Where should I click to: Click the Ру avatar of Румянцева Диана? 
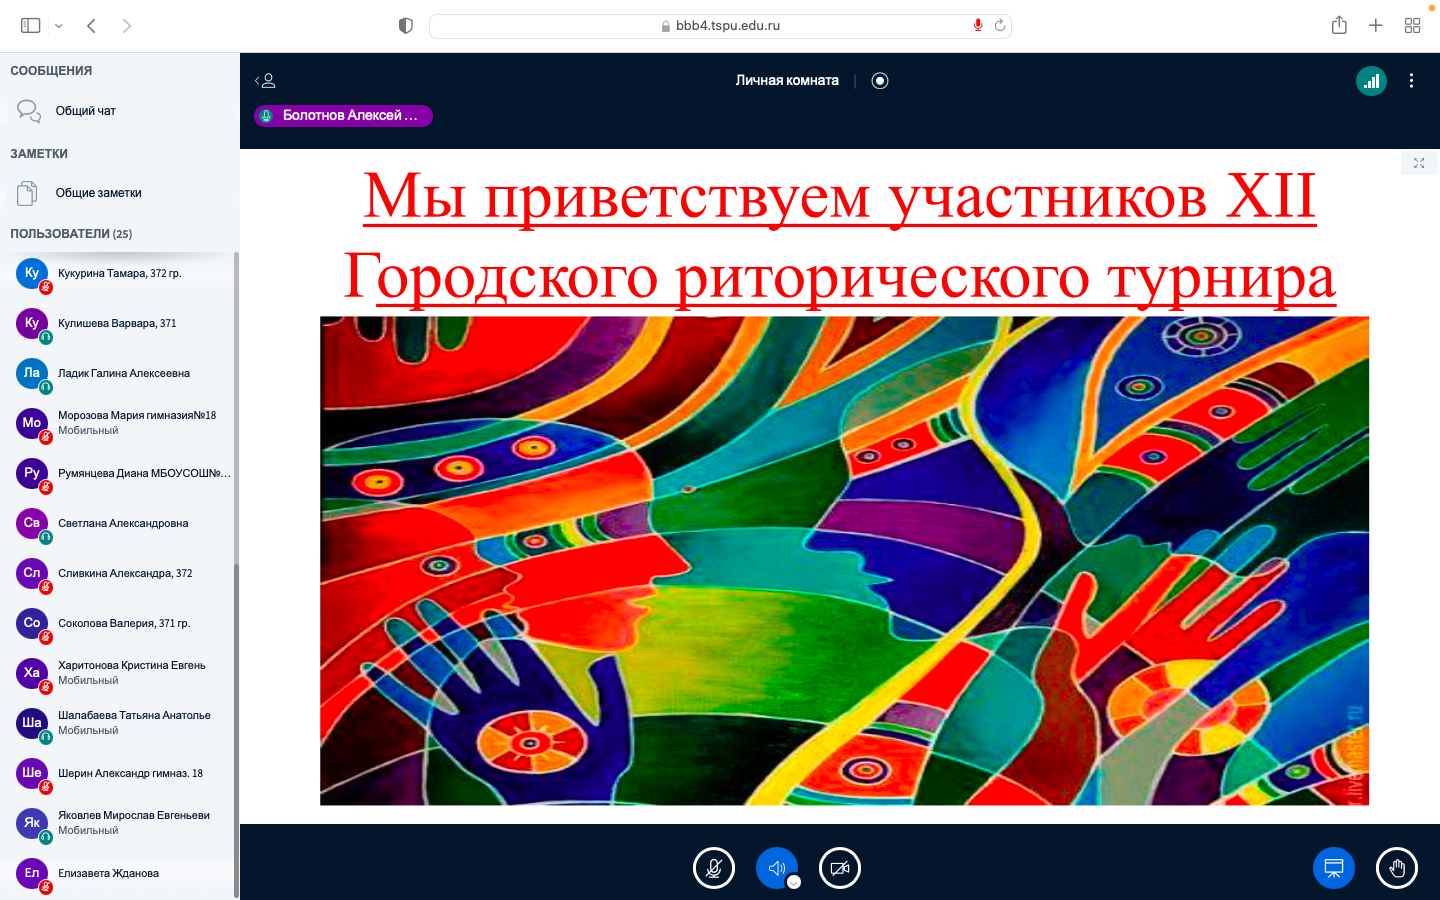32,473
